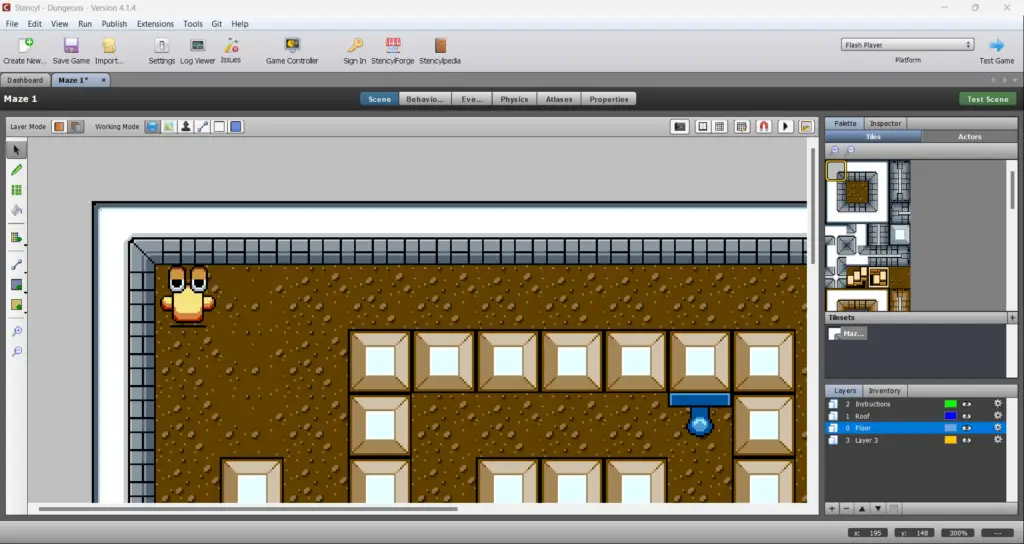
Task: Click the green Instructions layer color swatch
Action: pos(950,404)
